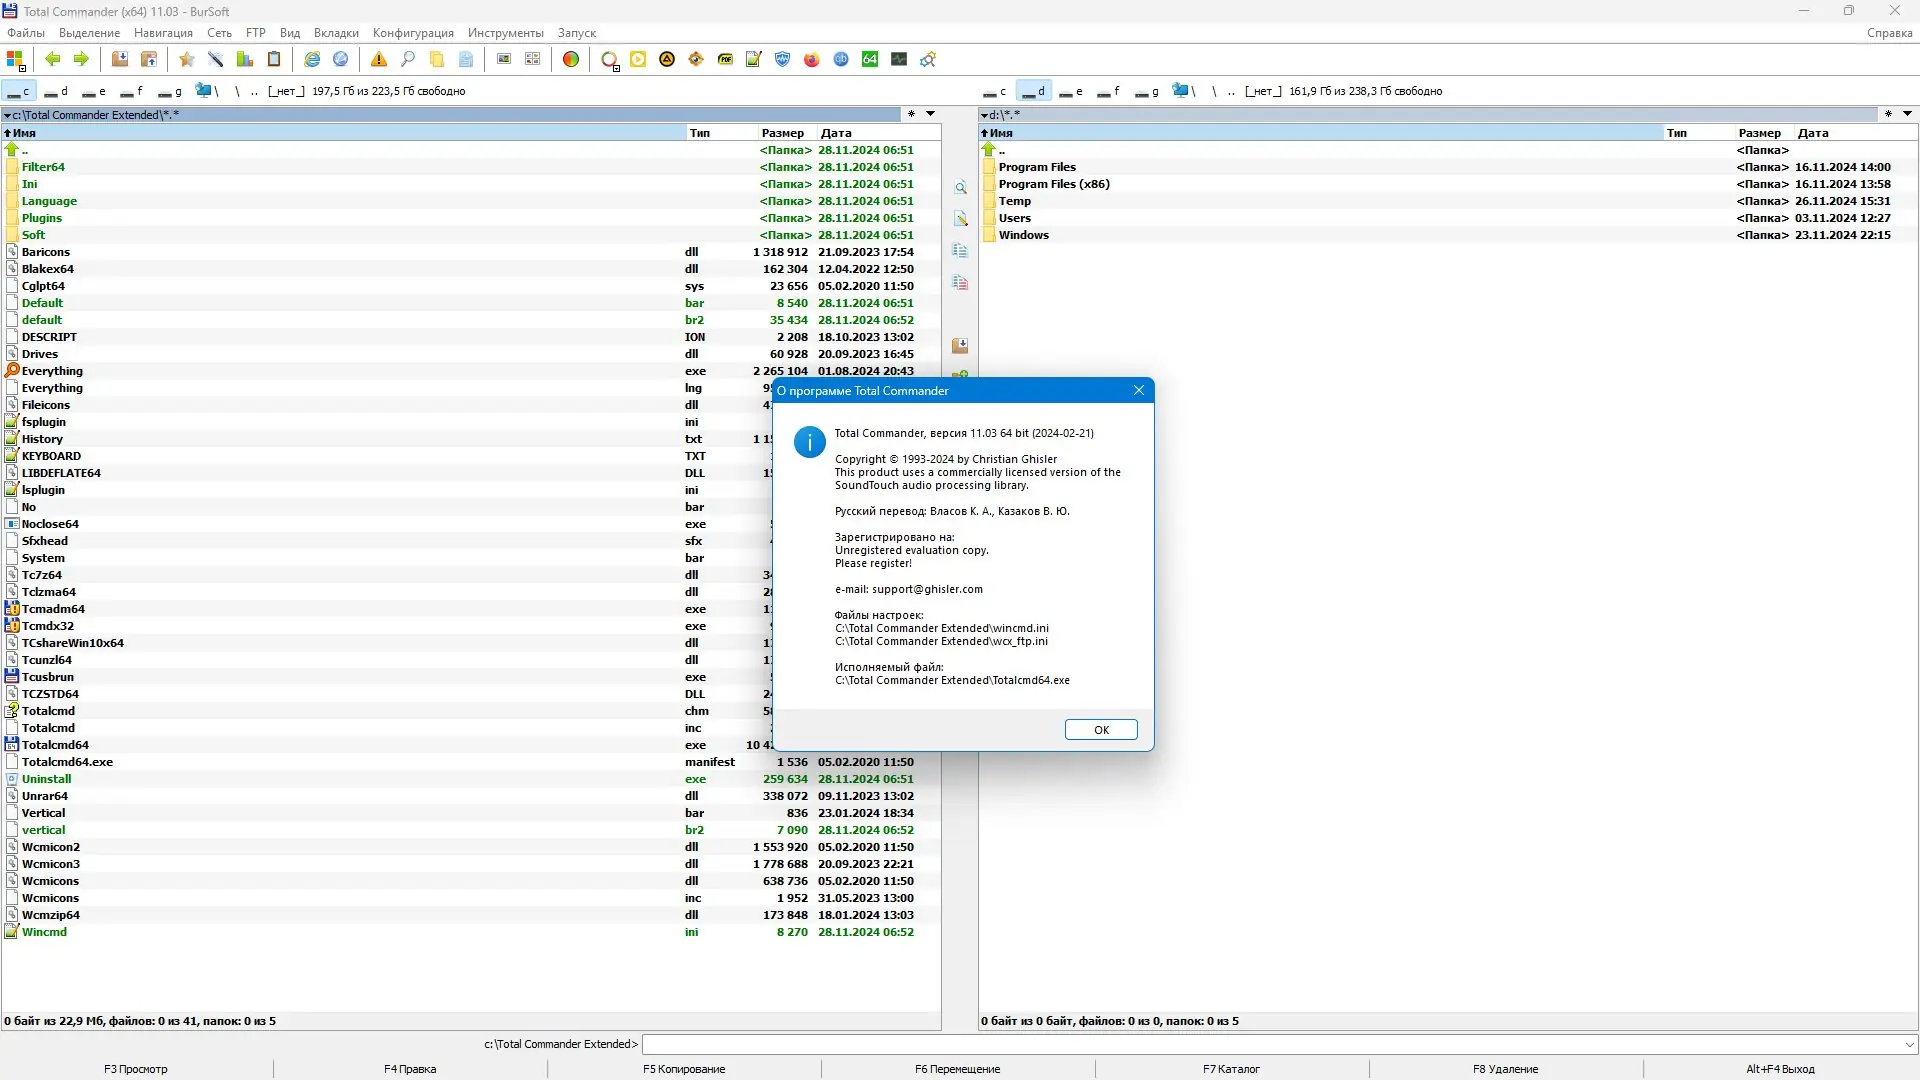
Task: Click the Internet Explorer toolbar icon
Action: click(x=312, y=59)
